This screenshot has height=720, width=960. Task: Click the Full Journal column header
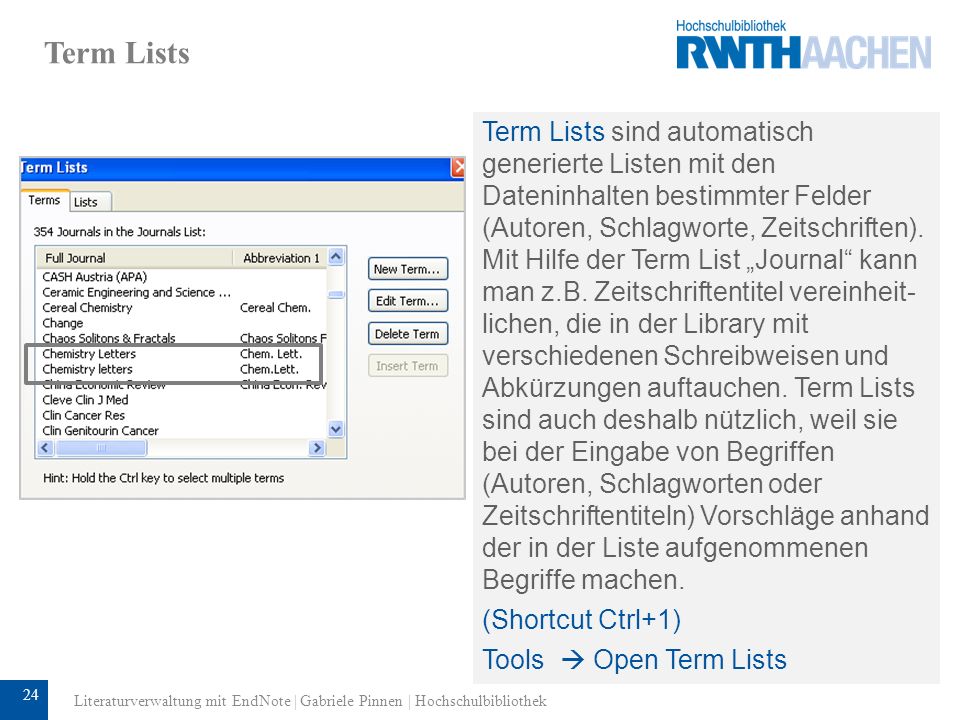coord(135,258)
